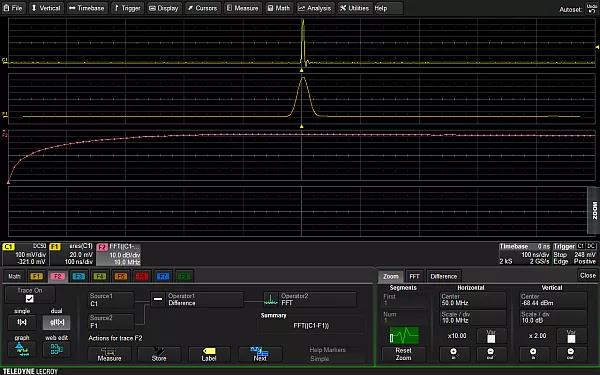Toggle the Trace On checkbox
The image size is (600, 375).
tap(29, 298)
